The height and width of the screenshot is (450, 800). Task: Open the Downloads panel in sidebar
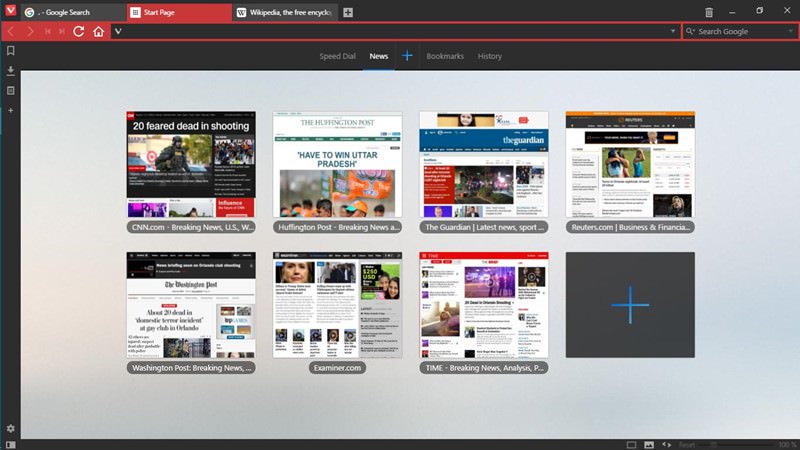tap(10, 70)
